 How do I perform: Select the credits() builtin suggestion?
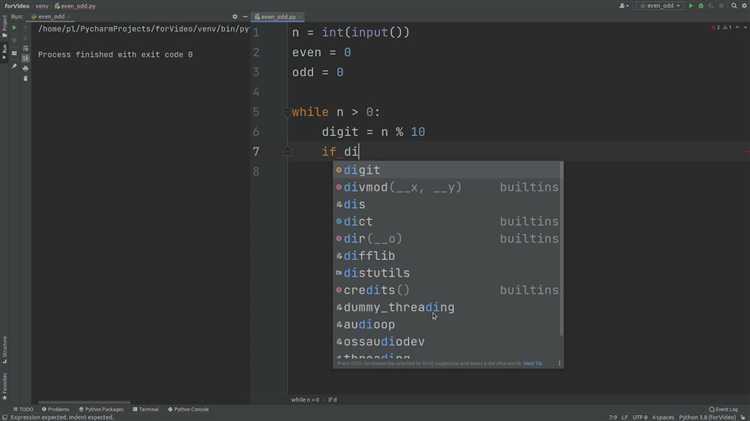tap(448, 290)
